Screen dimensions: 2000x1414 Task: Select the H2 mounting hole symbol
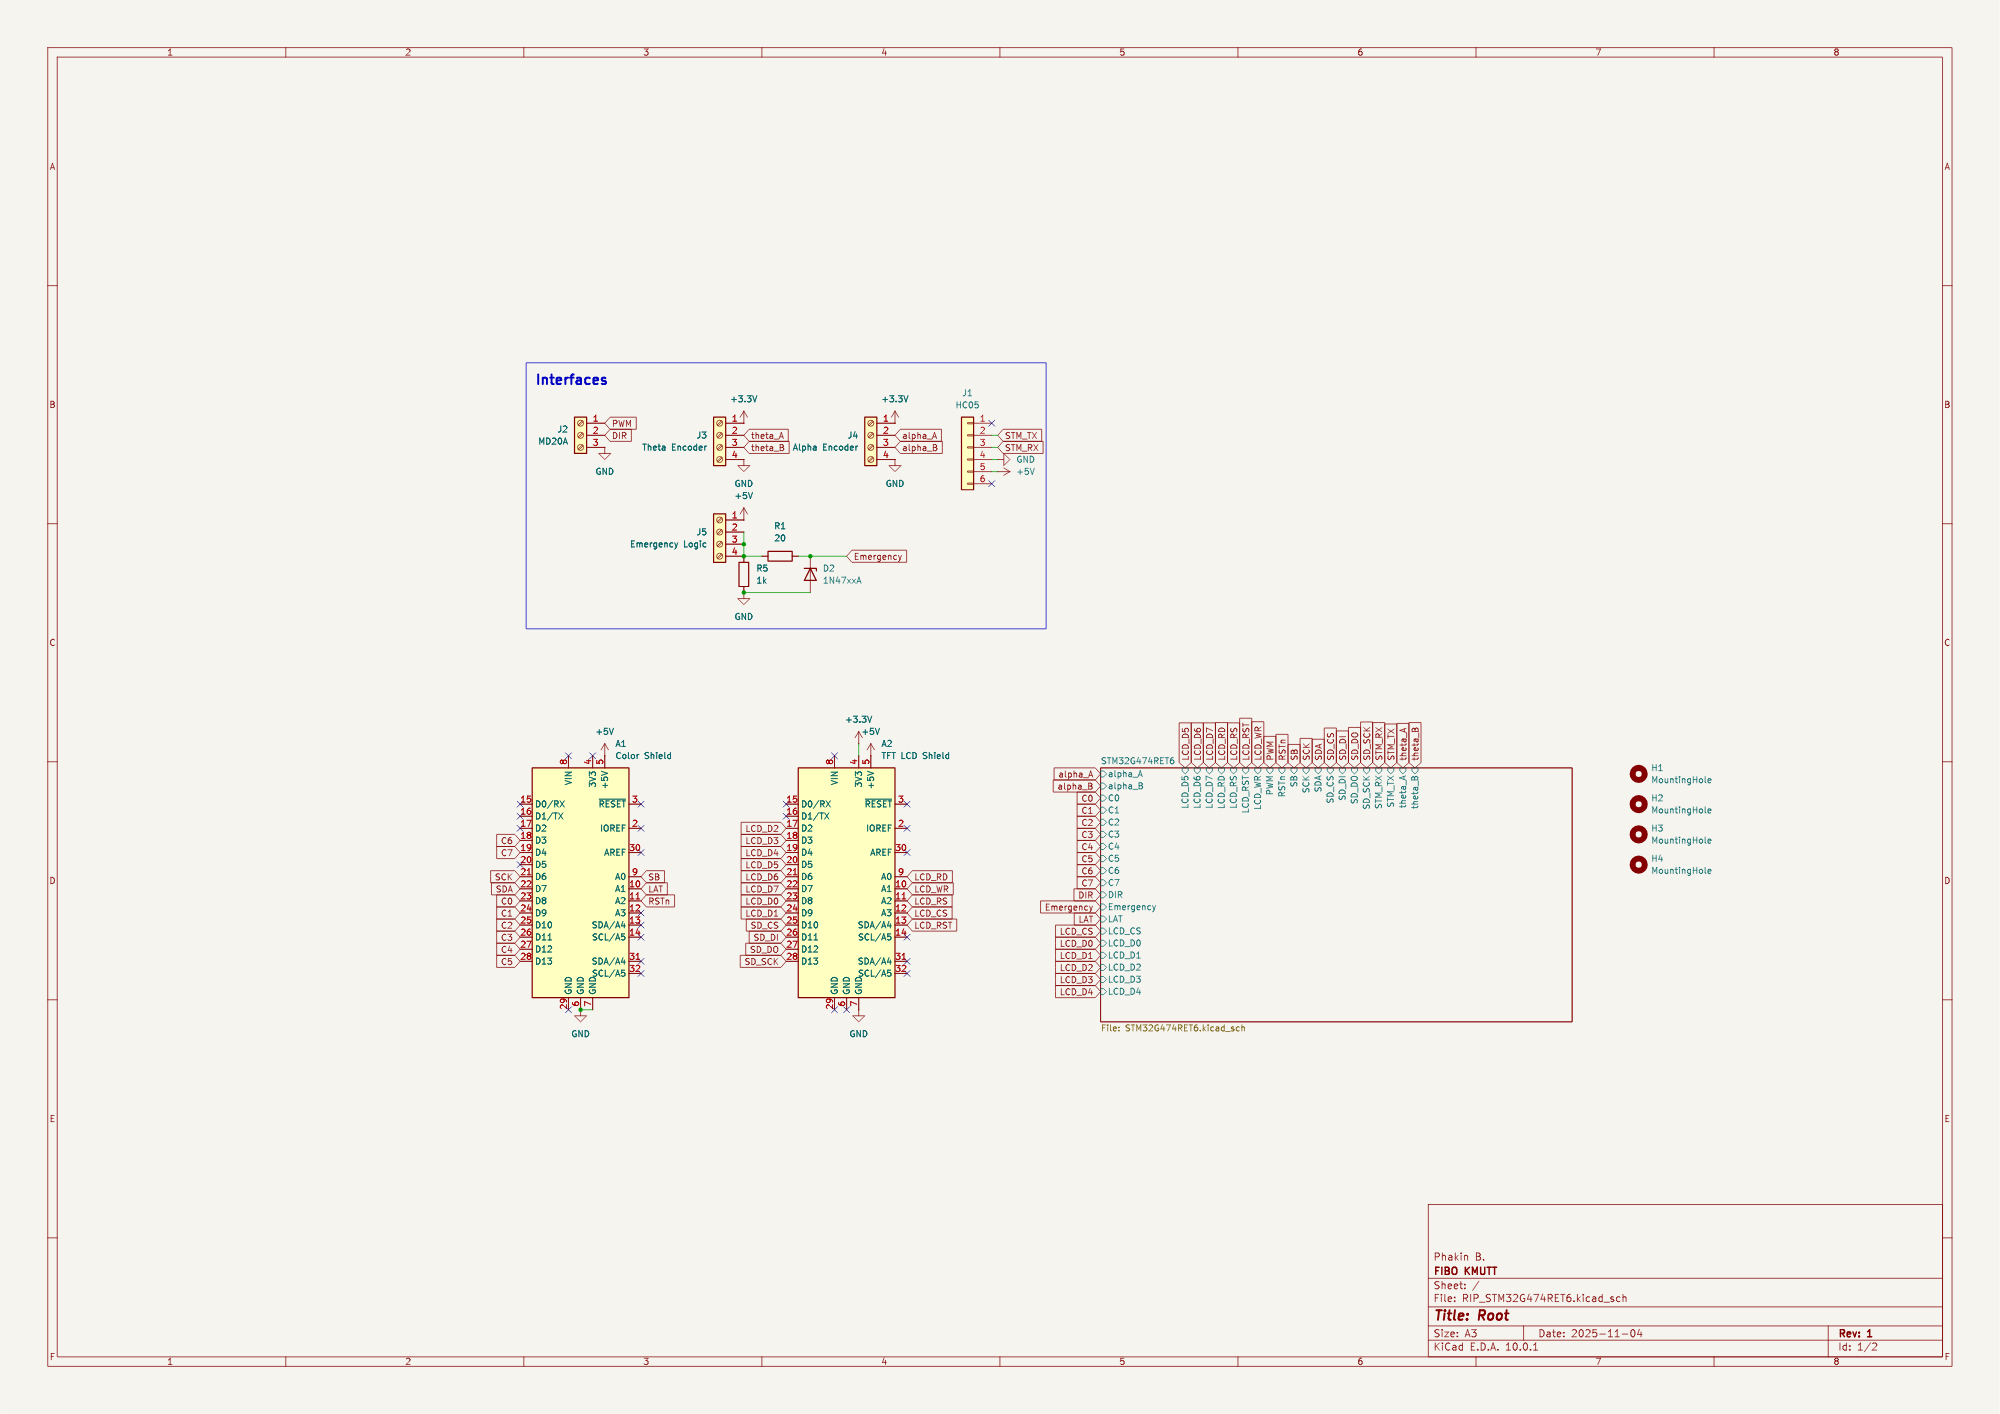(1638, 804)
